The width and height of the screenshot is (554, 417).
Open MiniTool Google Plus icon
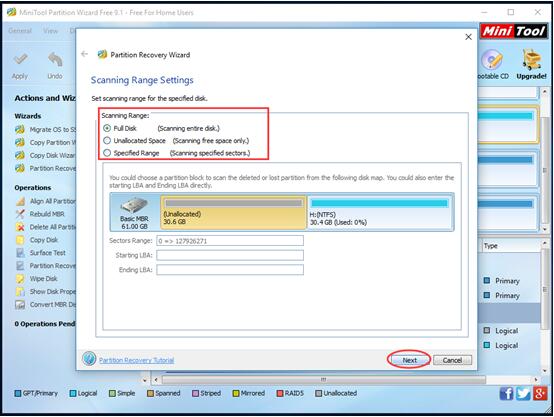[x=540, y=393]
